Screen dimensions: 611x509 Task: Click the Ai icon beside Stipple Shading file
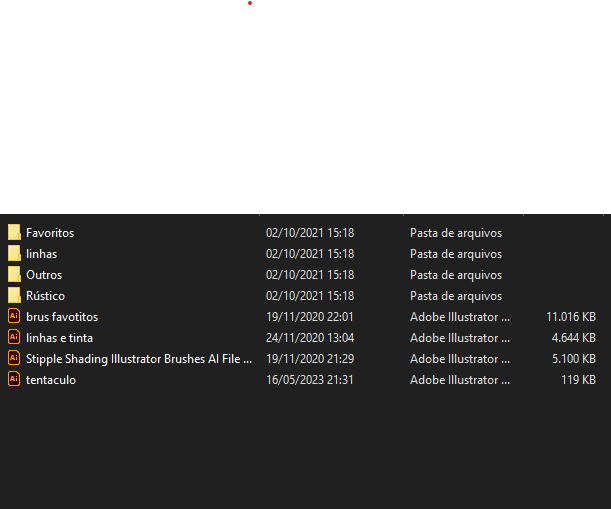tap(14, 358)
